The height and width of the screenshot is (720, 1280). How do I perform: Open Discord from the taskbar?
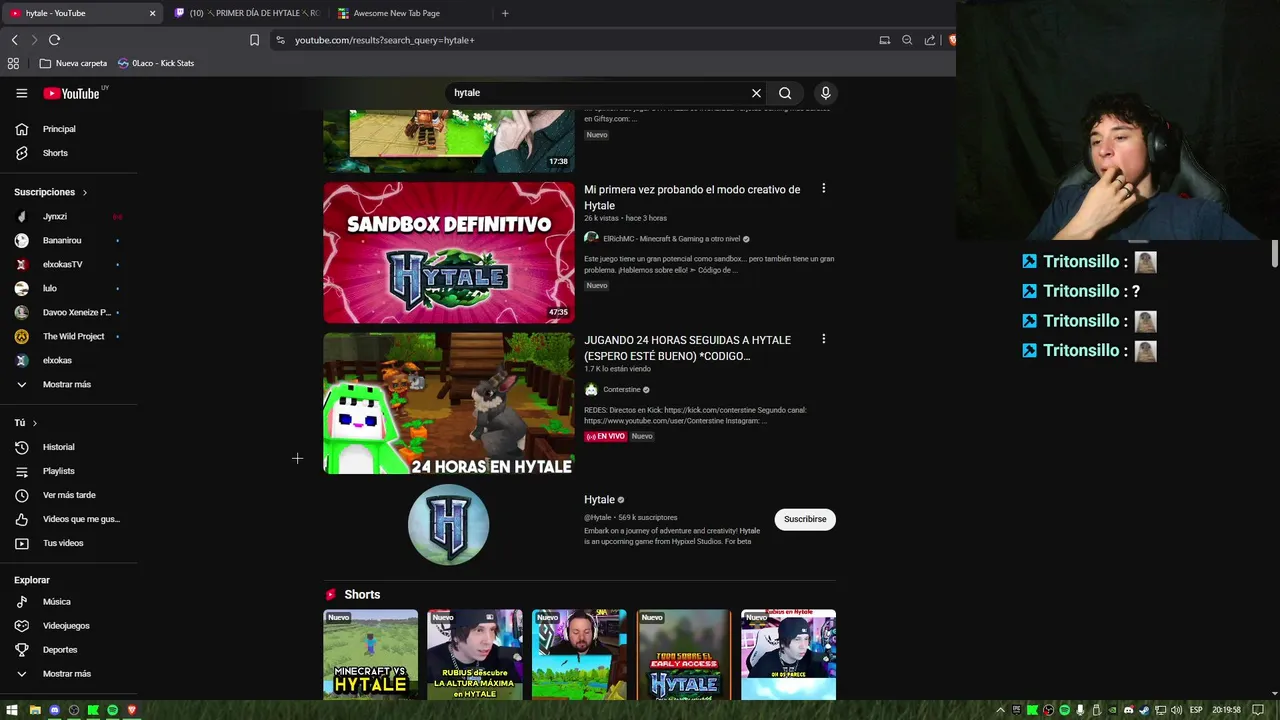click(x=54, y=710)
